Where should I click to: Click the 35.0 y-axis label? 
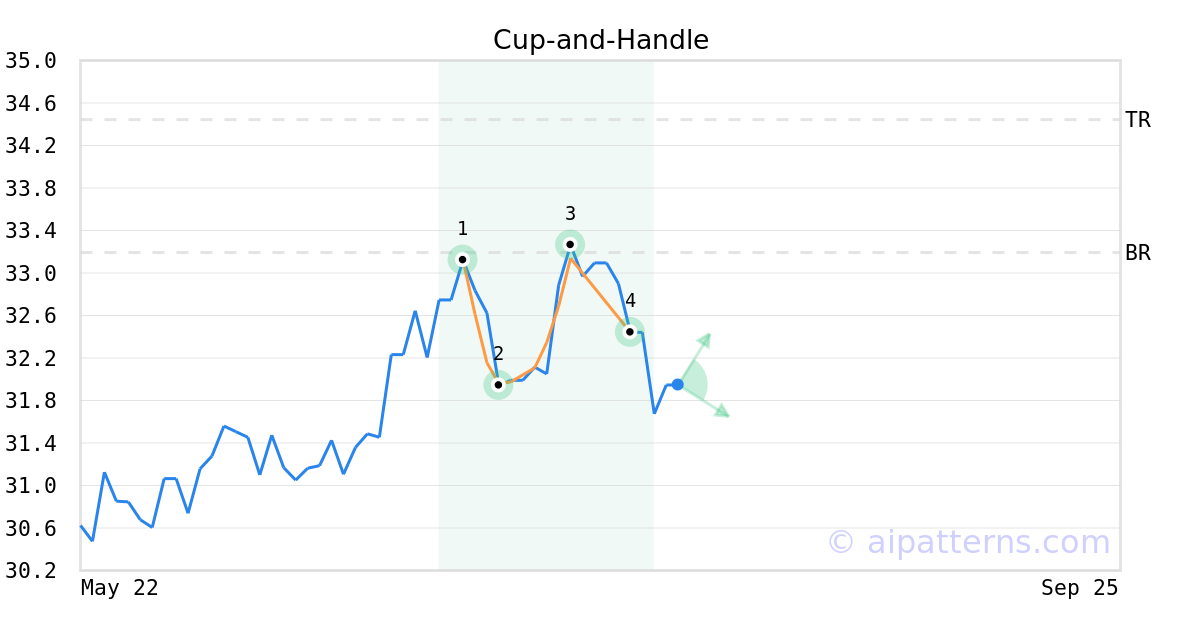coord(31,61)
